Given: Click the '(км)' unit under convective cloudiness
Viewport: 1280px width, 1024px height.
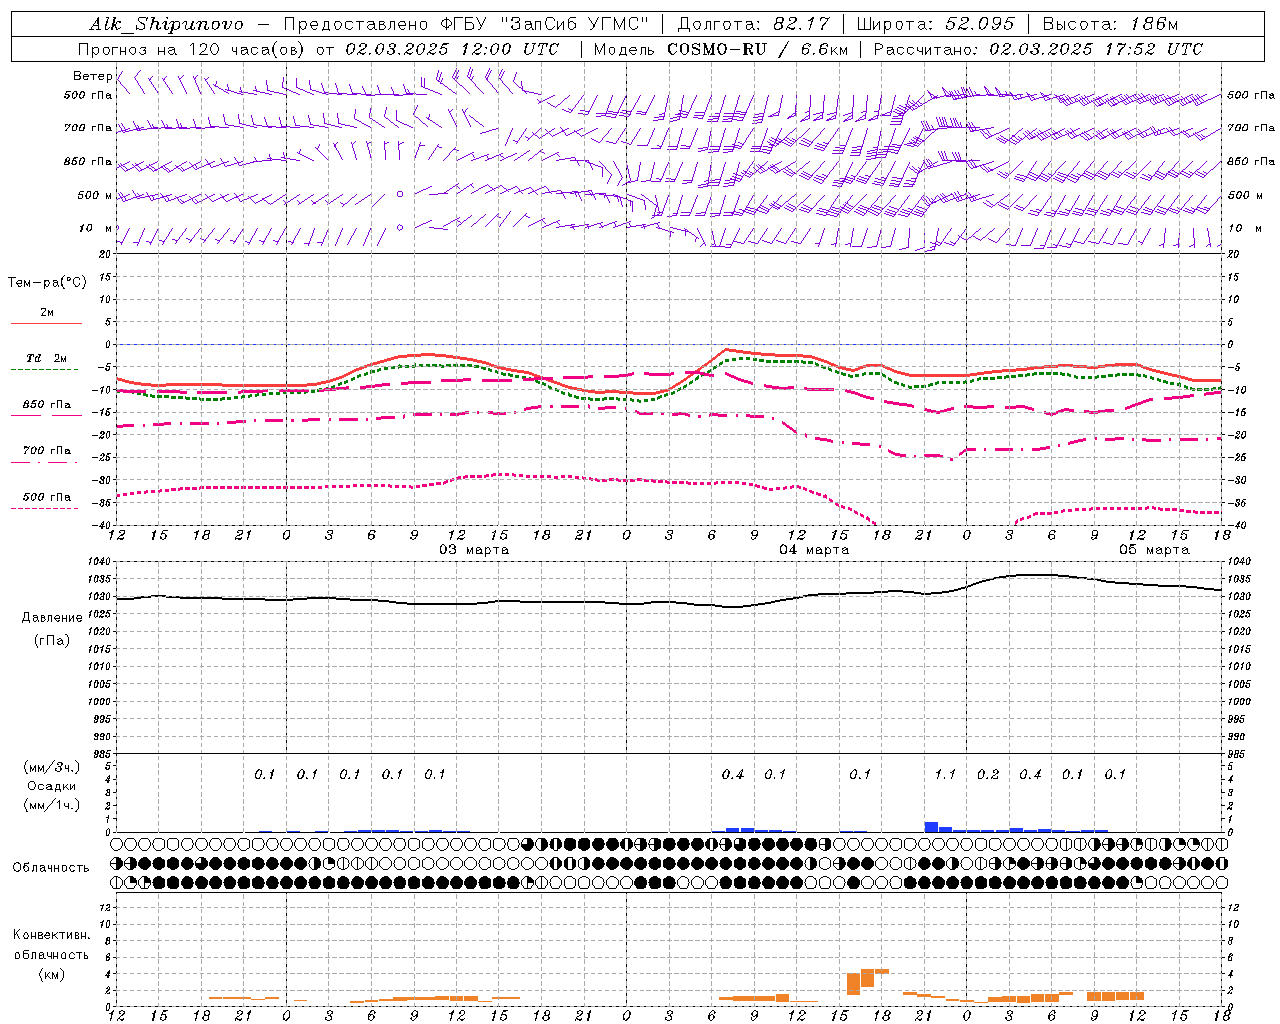Looking at the screenshot, I should (x=51, y=974).
